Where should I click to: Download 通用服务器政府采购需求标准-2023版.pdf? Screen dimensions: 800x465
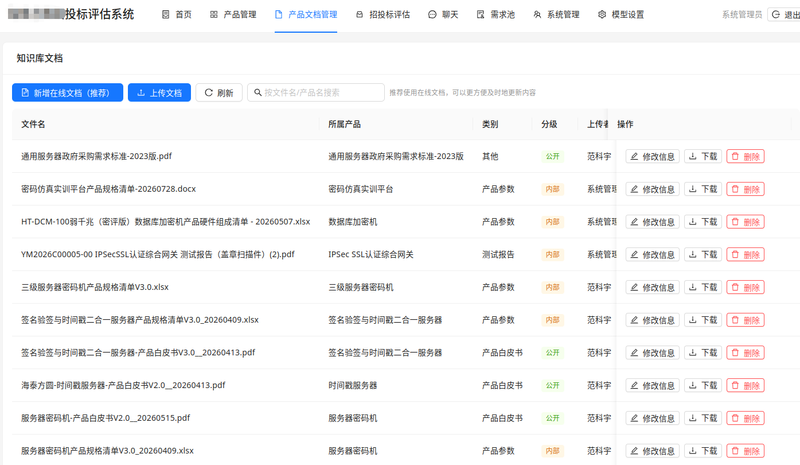point(703,156)
